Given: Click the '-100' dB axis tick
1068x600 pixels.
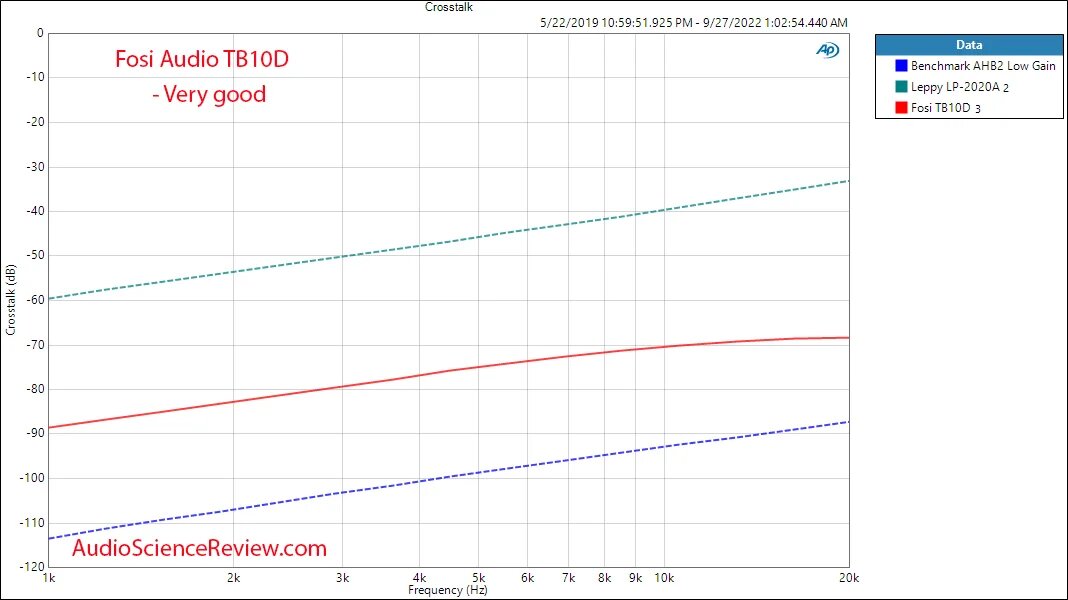Looking at the screenshot, I should pyautogui.click(x=33, y=478).
